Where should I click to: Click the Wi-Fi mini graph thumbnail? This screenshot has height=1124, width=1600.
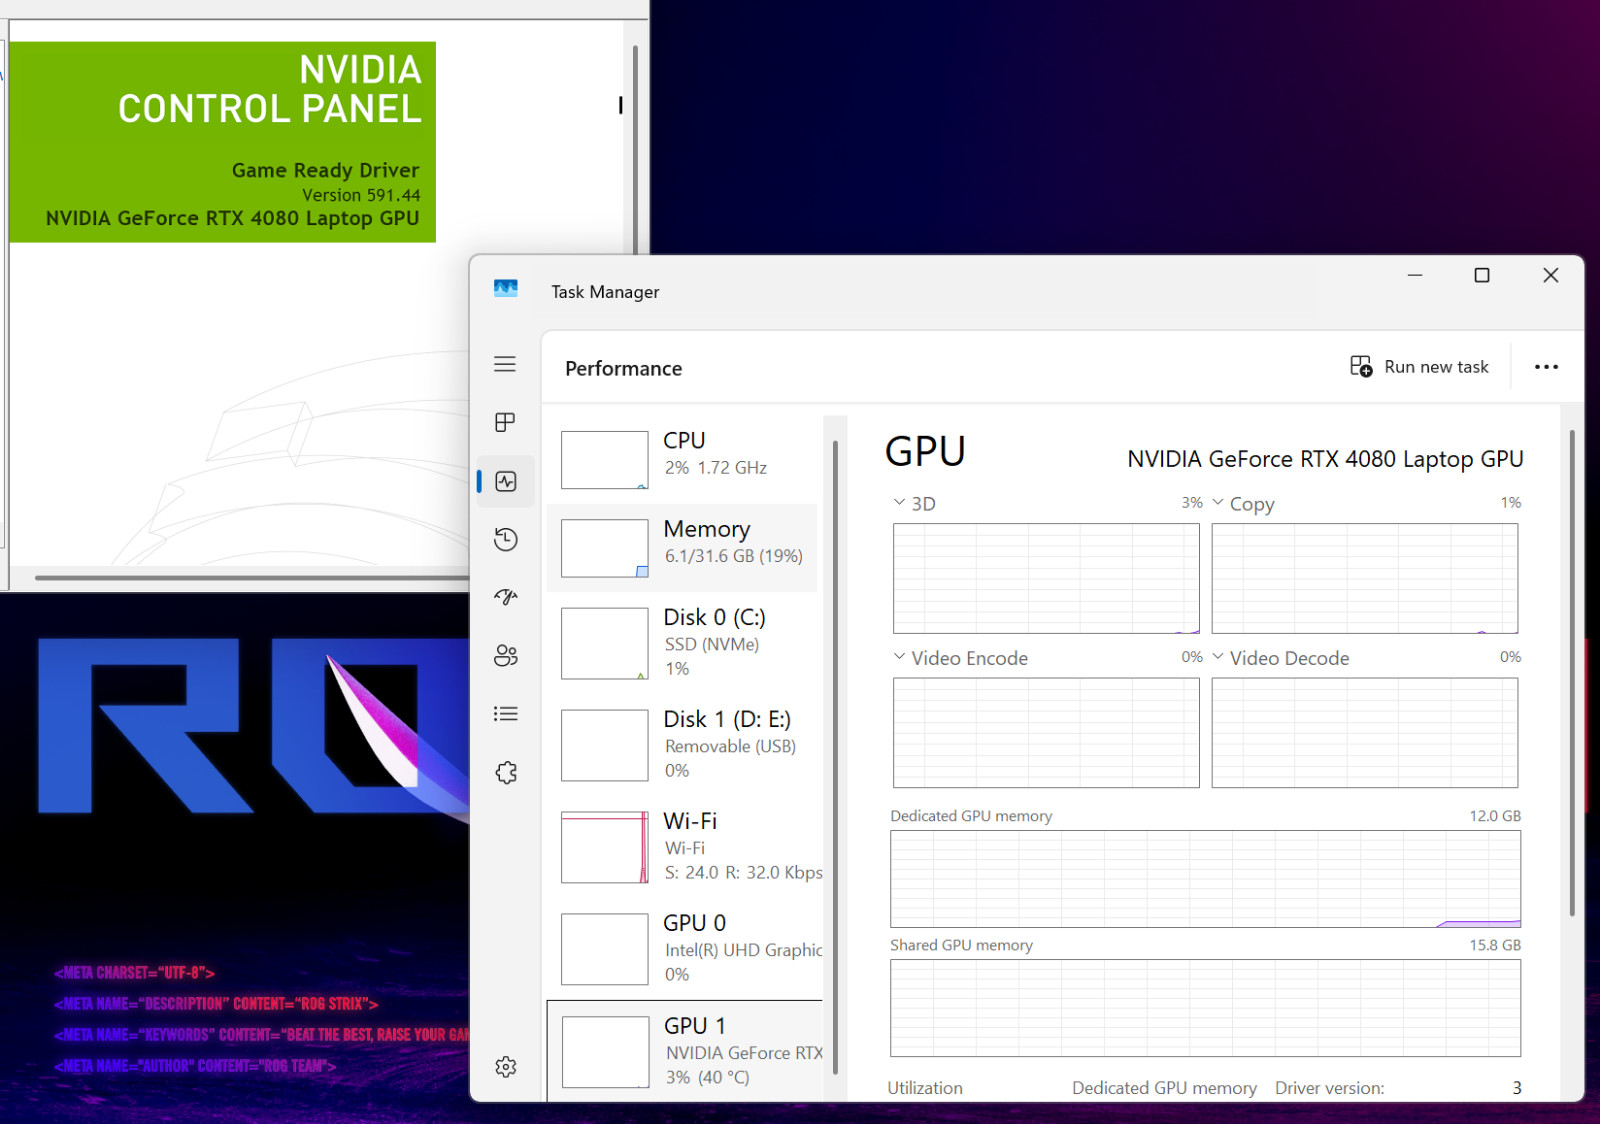point(605,847)
